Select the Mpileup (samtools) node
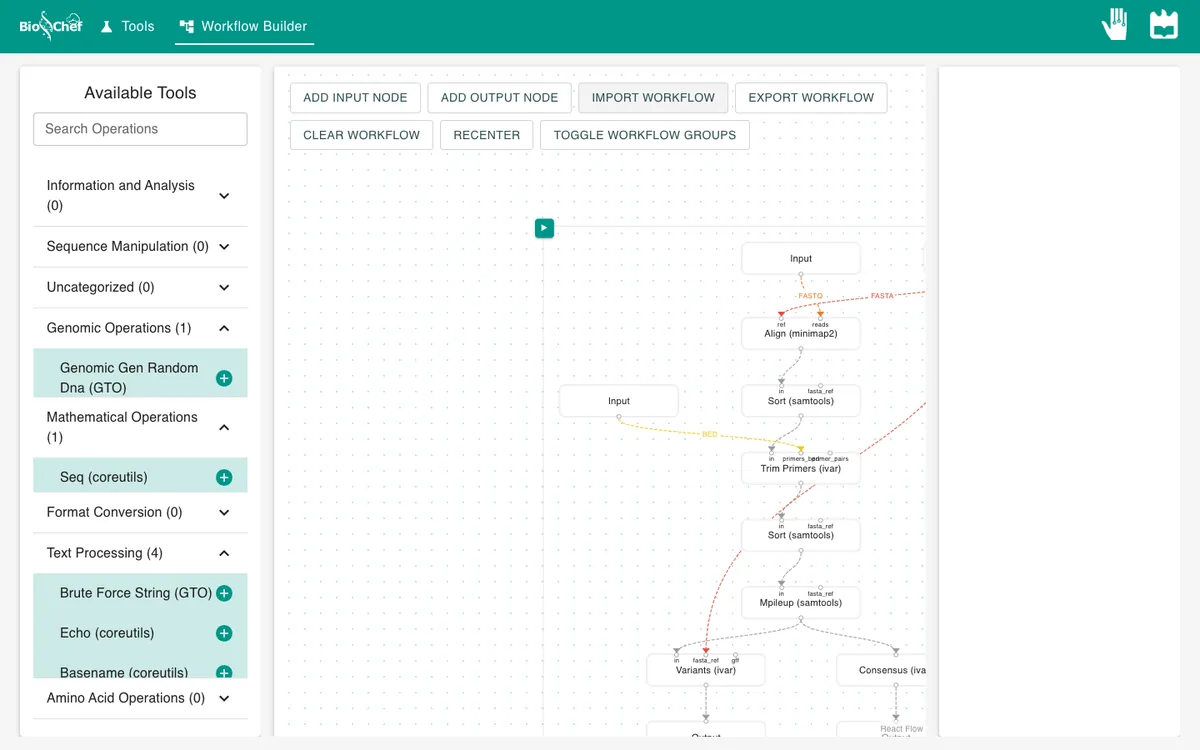This screenshot has width=1200, height=750. [x=801, y=602]
